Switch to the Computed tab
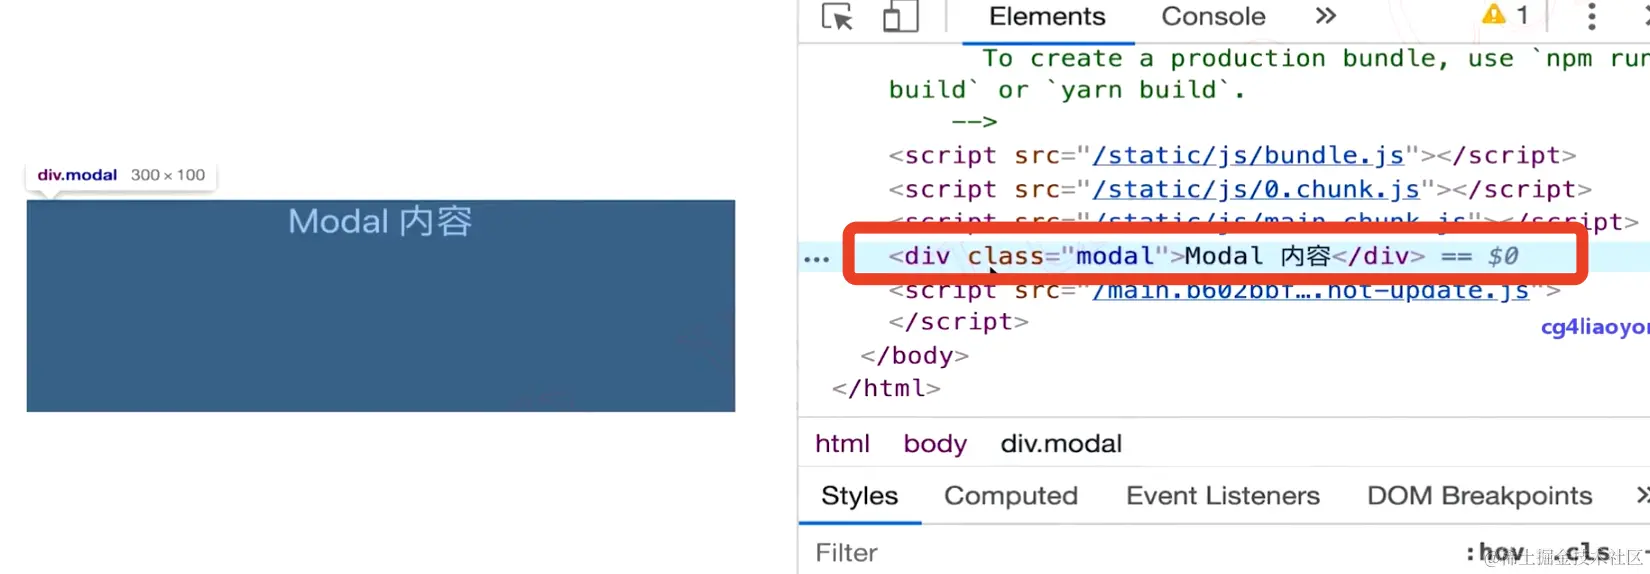This screenshot has height=574, width=1650. (1011, 496)
